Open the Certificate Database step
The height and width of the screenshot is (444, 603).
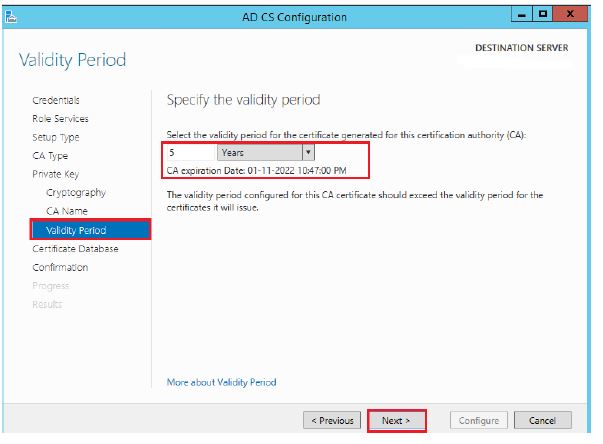pos(75,249)
